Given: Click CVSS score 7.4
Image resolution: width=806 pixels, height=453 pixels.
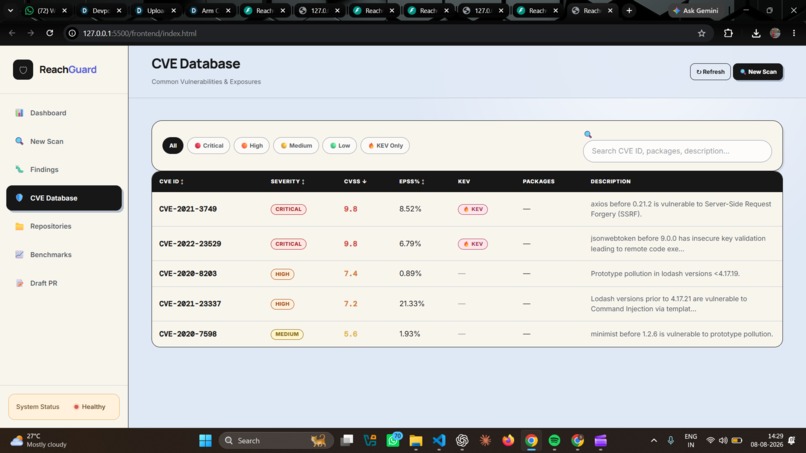Looking at the screenshot, I should coord(351,274).
